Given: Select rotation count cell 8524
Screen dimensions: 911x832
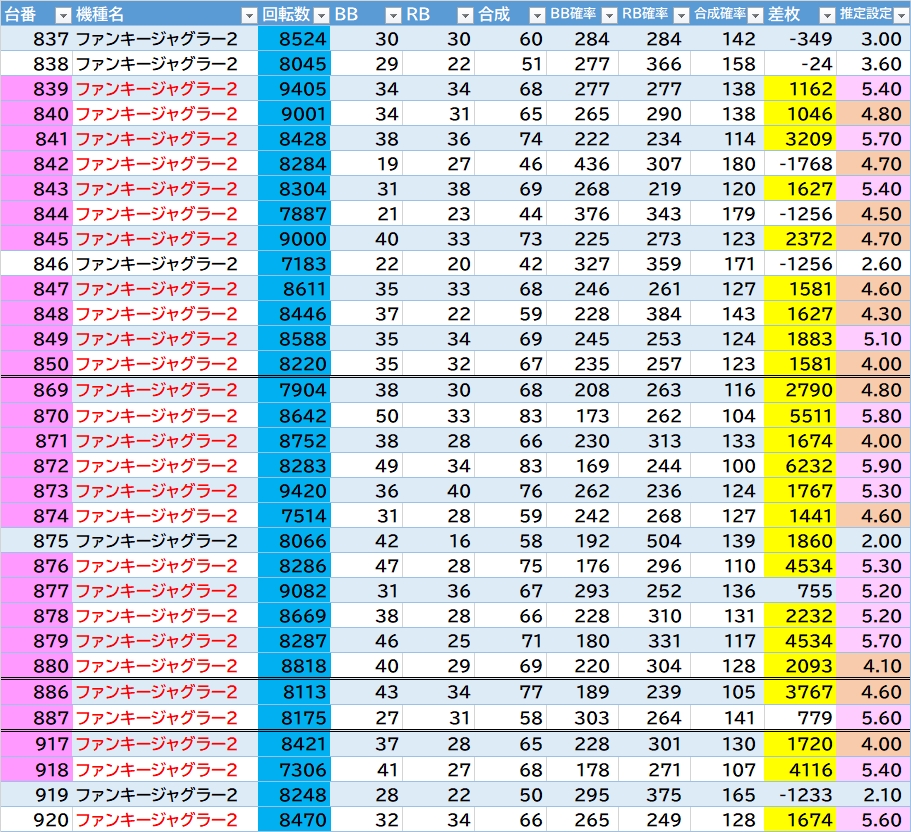Looking at the screenshot, I should [x=294, y=39].
